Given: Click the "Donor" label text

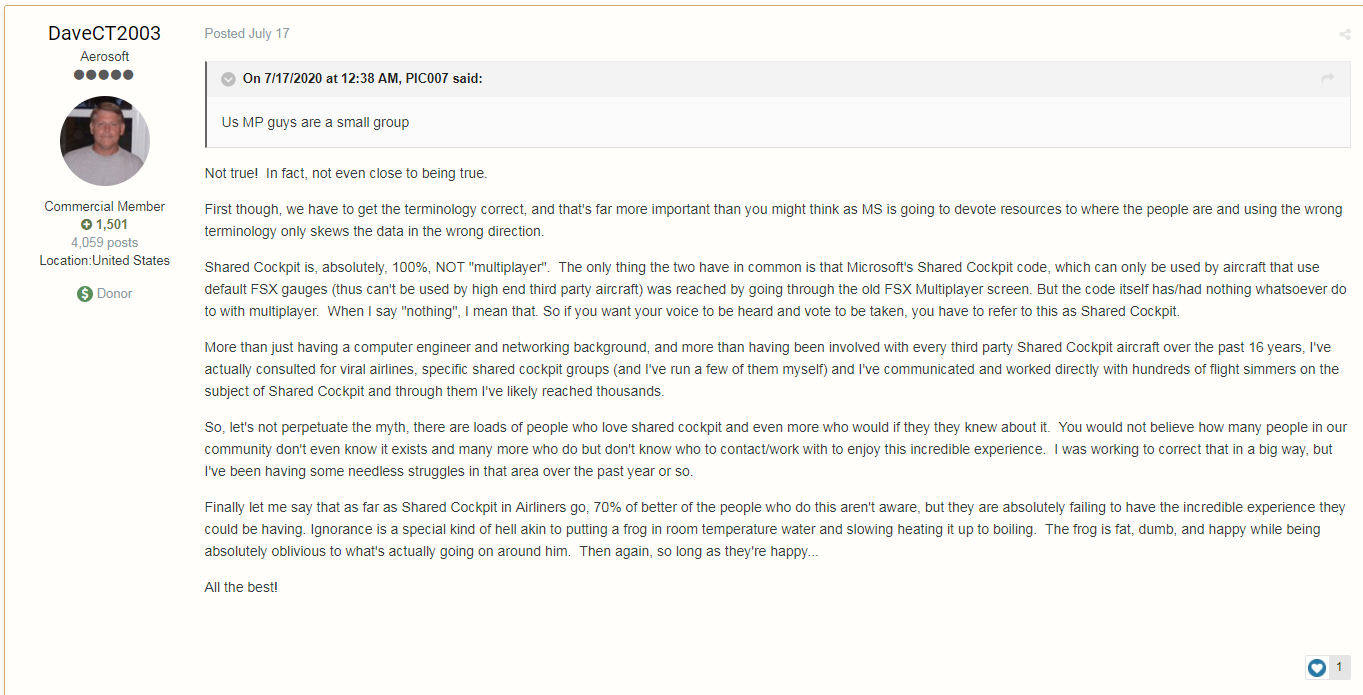Looking at the screenshot, I should pyautogui.click(x=115, y=294).
